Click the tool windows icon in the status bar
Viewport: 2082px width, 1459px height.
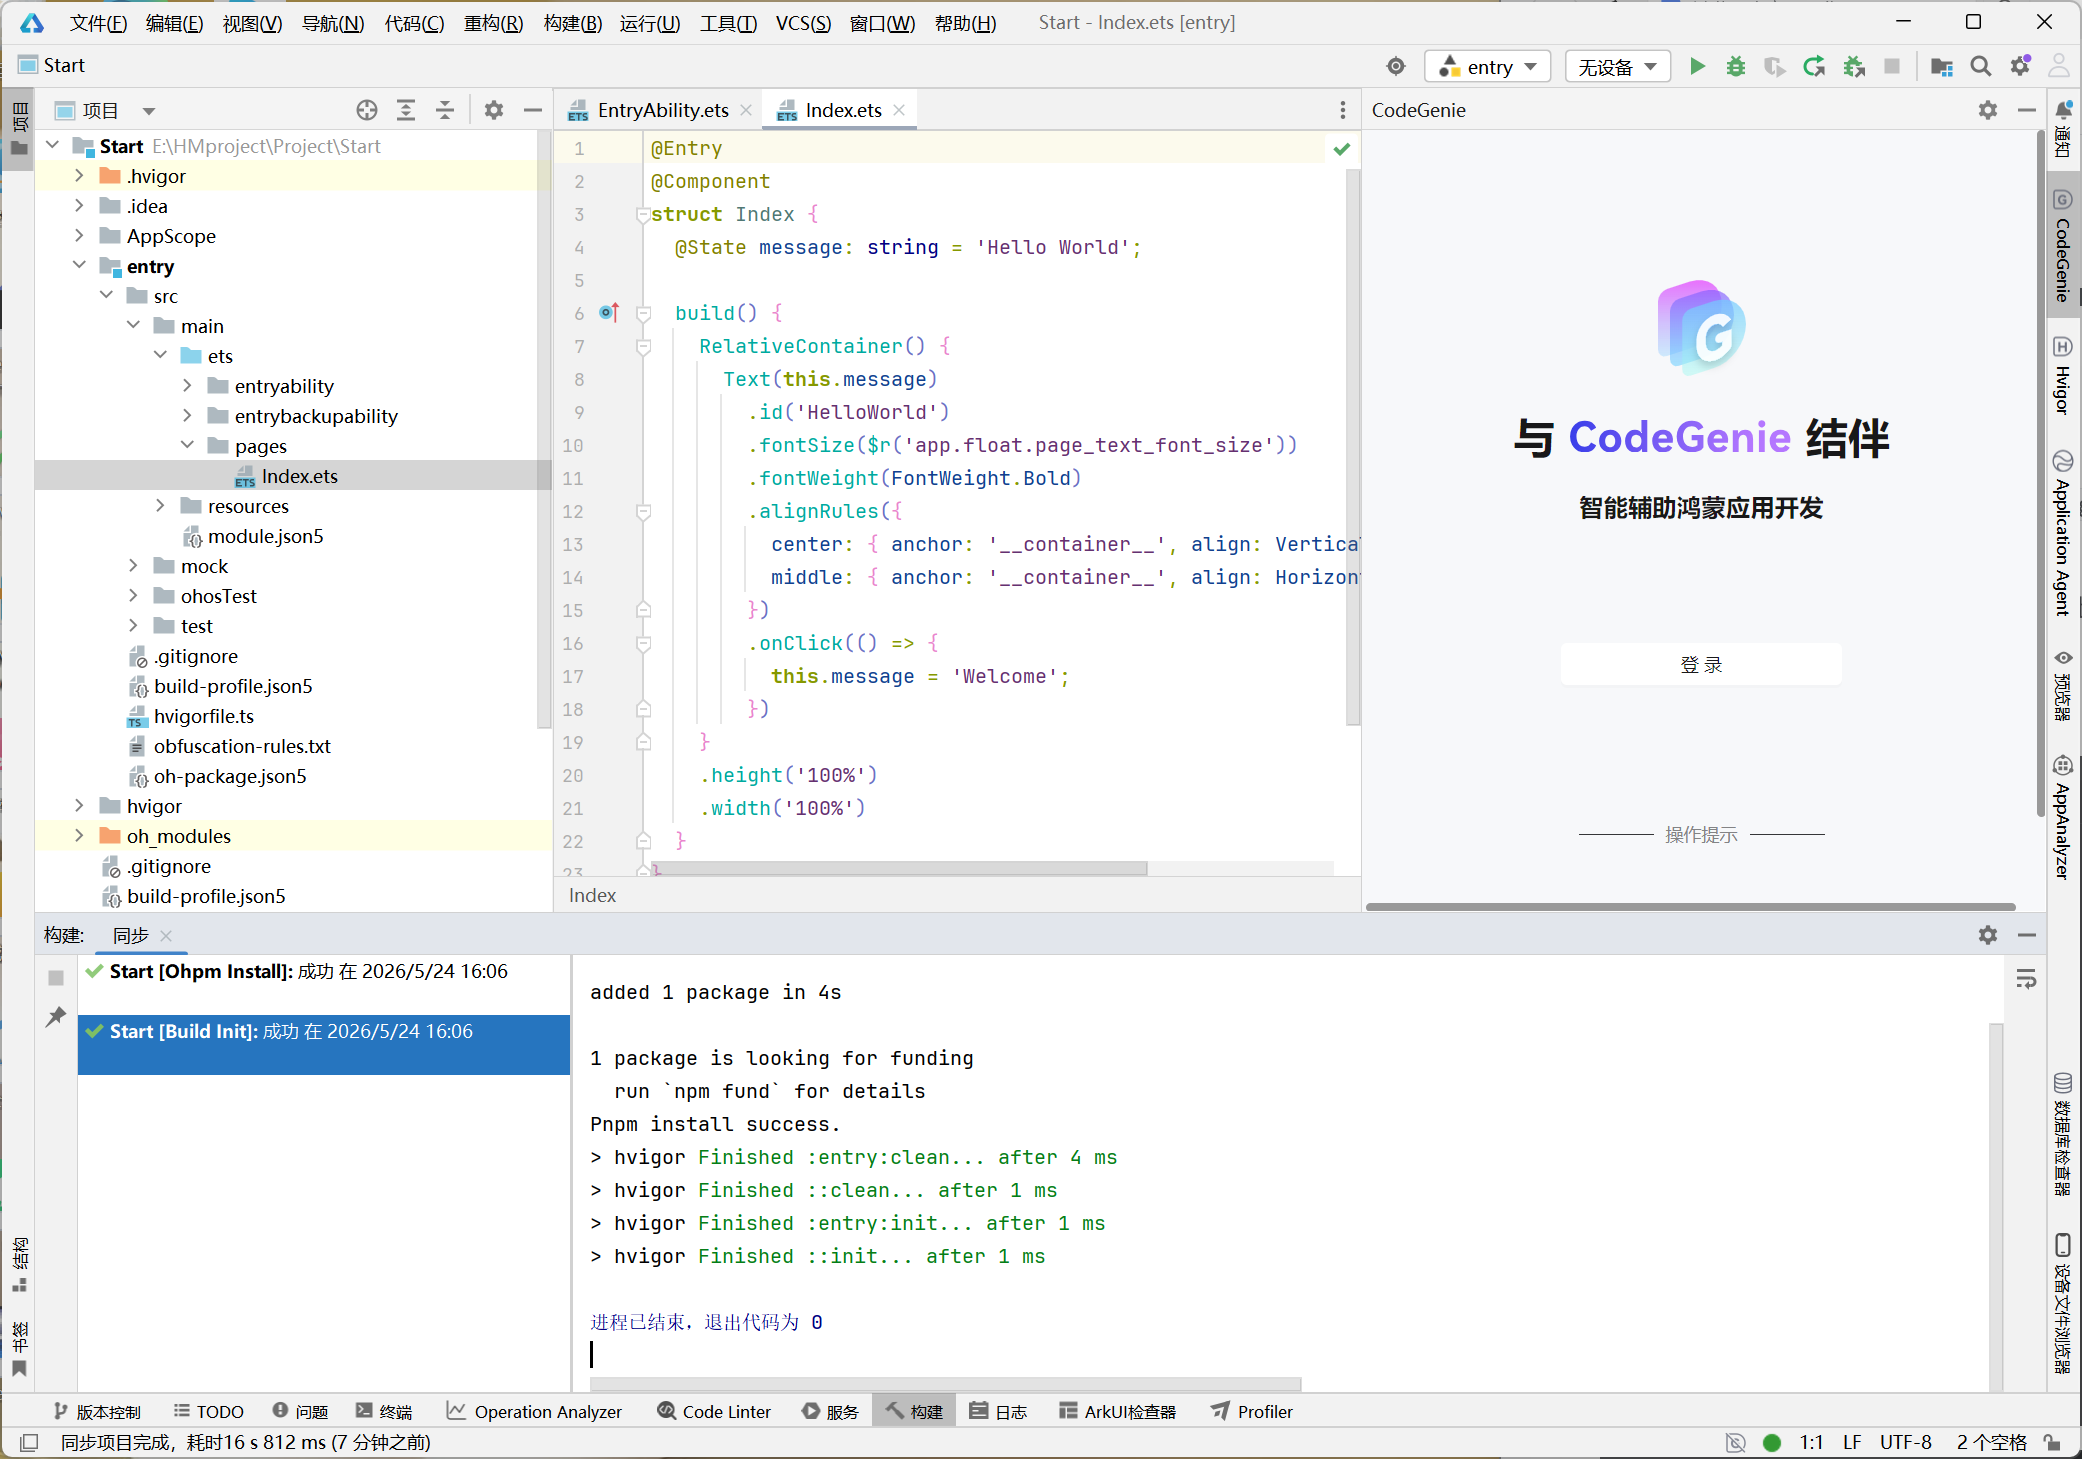pos(29,1442)
